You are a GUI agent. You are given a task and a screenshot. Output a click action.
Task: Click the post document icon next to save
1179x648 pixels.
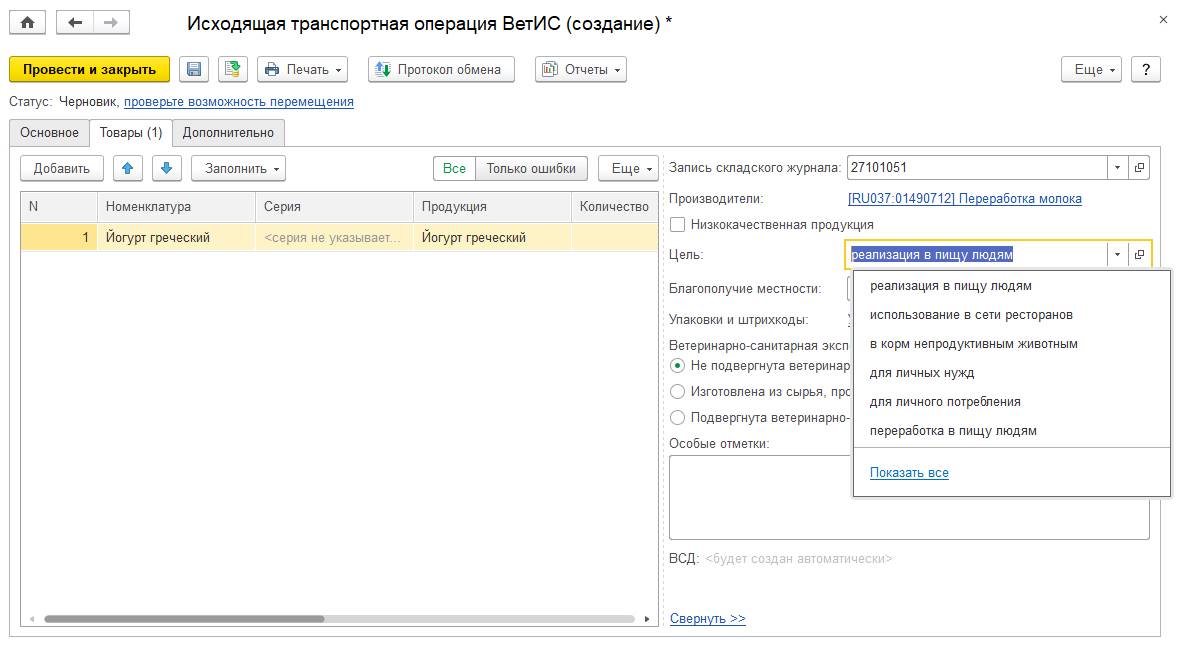point(232,69)
